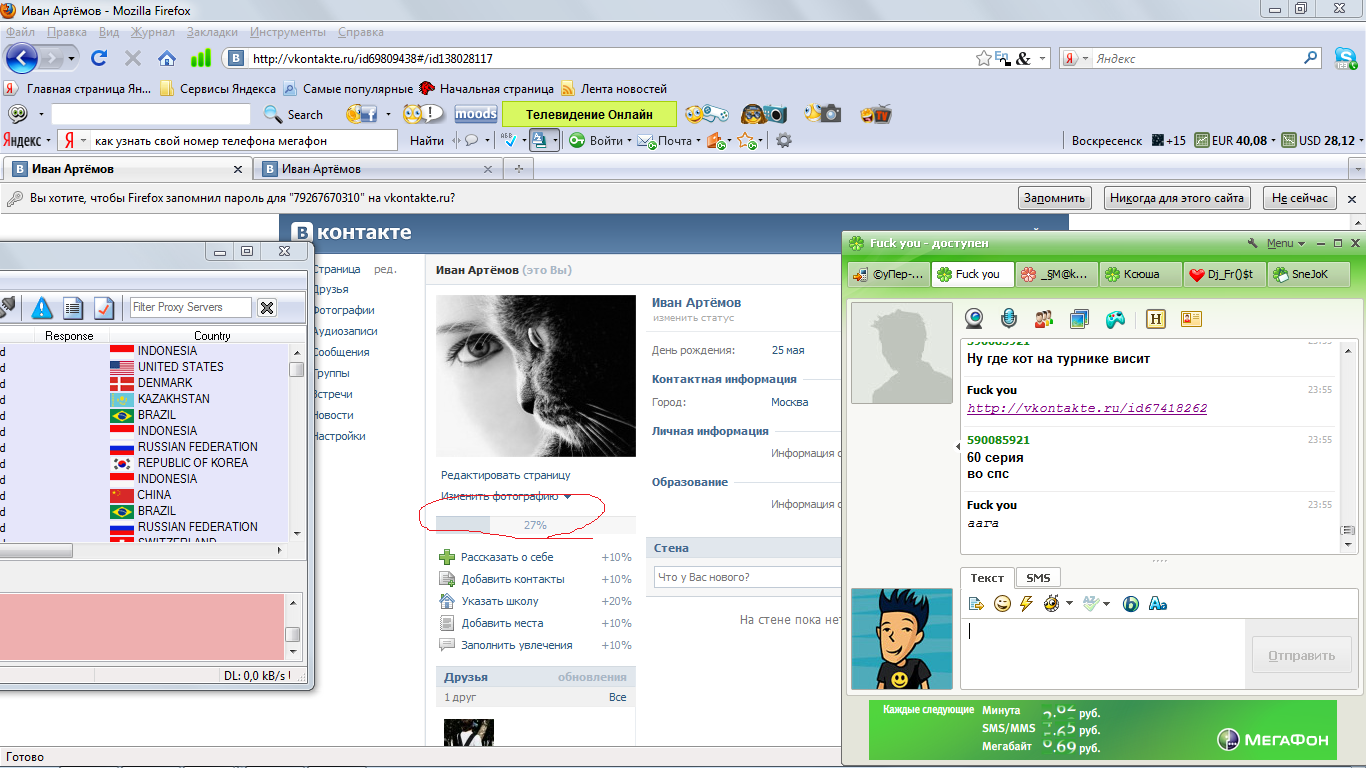The width and height of the screenshot is (1366, 768).
Task: Click the Filter Proxy Servers field
Action: [190, 307]
